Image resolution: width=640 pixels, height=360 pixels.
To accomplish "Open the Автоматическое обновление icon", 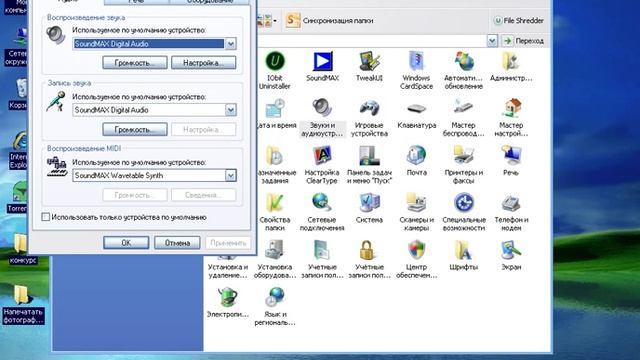I will [x=464, y=70].
